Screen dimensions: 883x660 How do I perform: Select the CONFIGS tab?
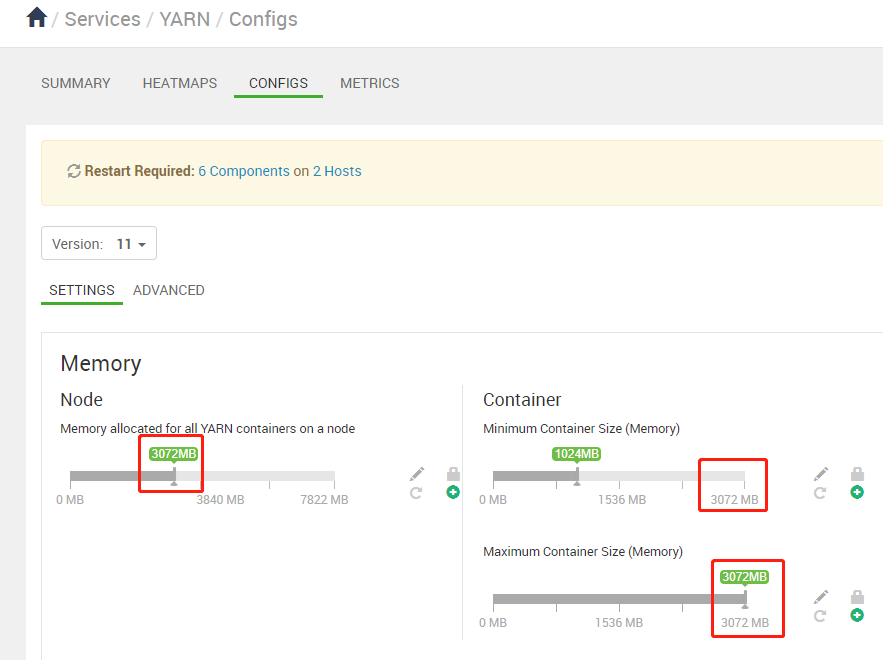(x=278, y=83)
